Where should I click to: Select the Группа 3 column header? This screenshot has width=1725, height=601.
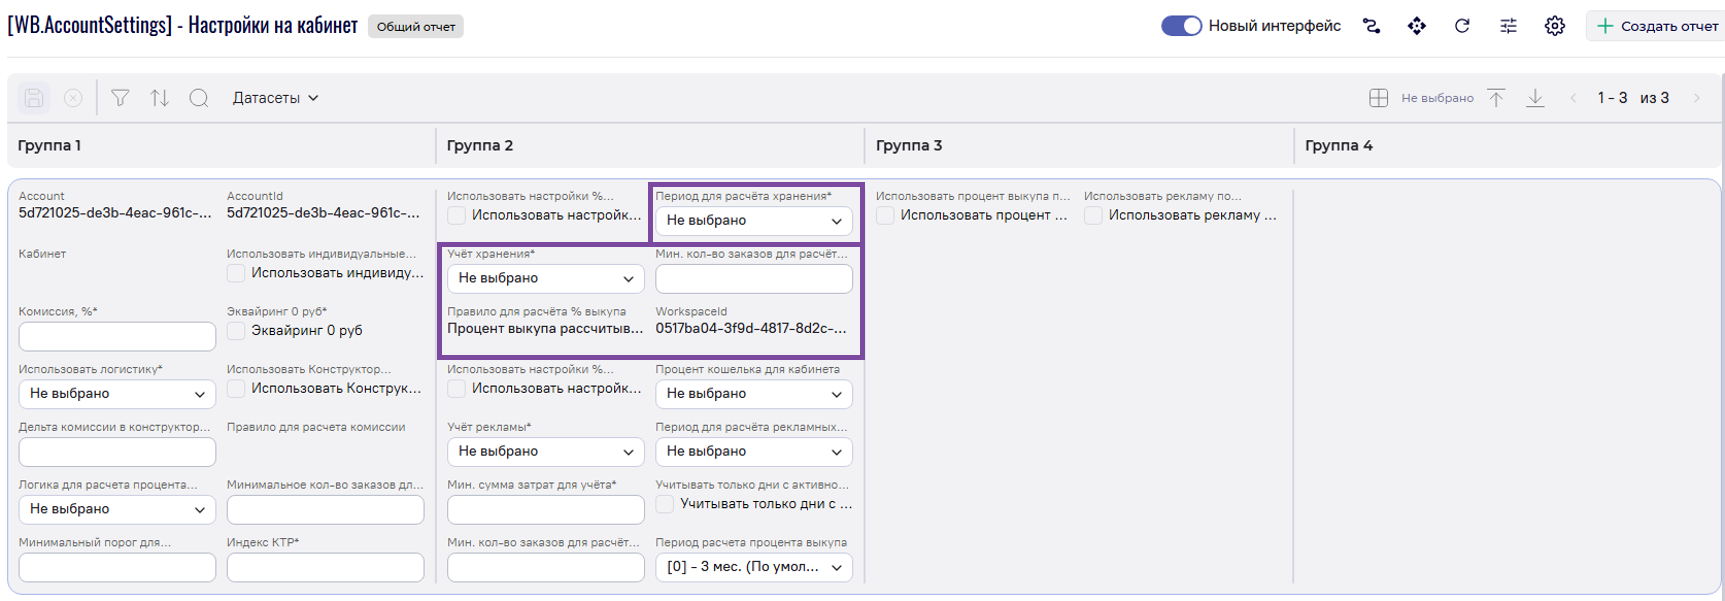point(909,146)
